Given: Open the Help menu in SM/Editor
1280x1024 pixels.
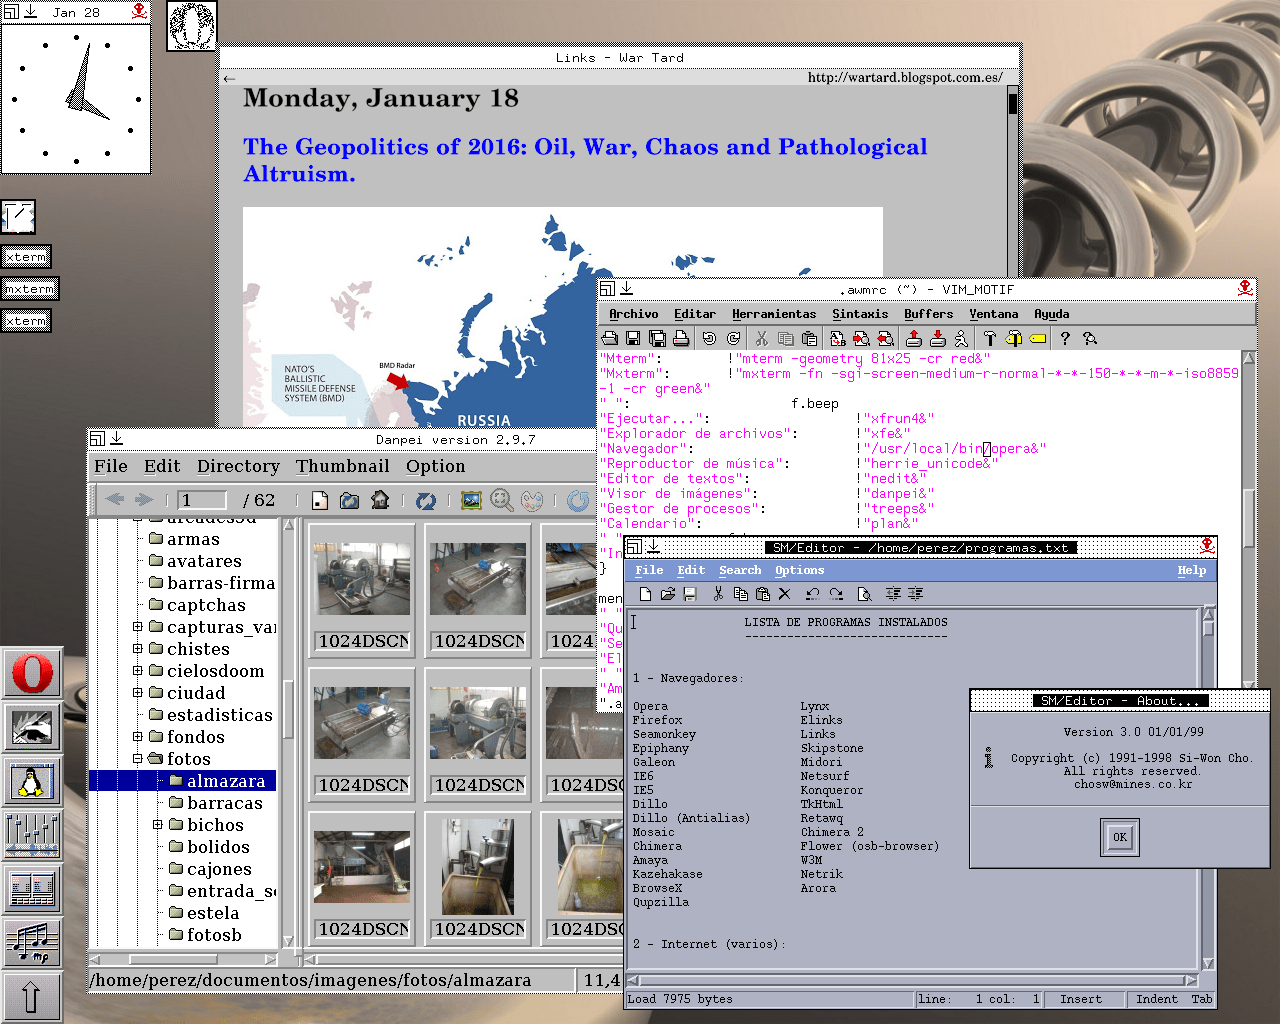Looking at the screenshot, I should pos(1191,570).
